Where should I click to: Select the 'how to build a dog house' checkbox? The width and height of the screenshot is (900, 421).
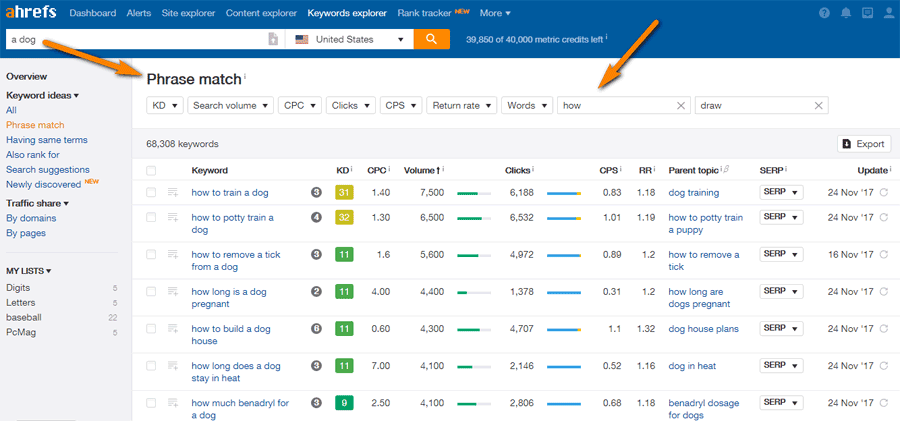coord(151,328)
